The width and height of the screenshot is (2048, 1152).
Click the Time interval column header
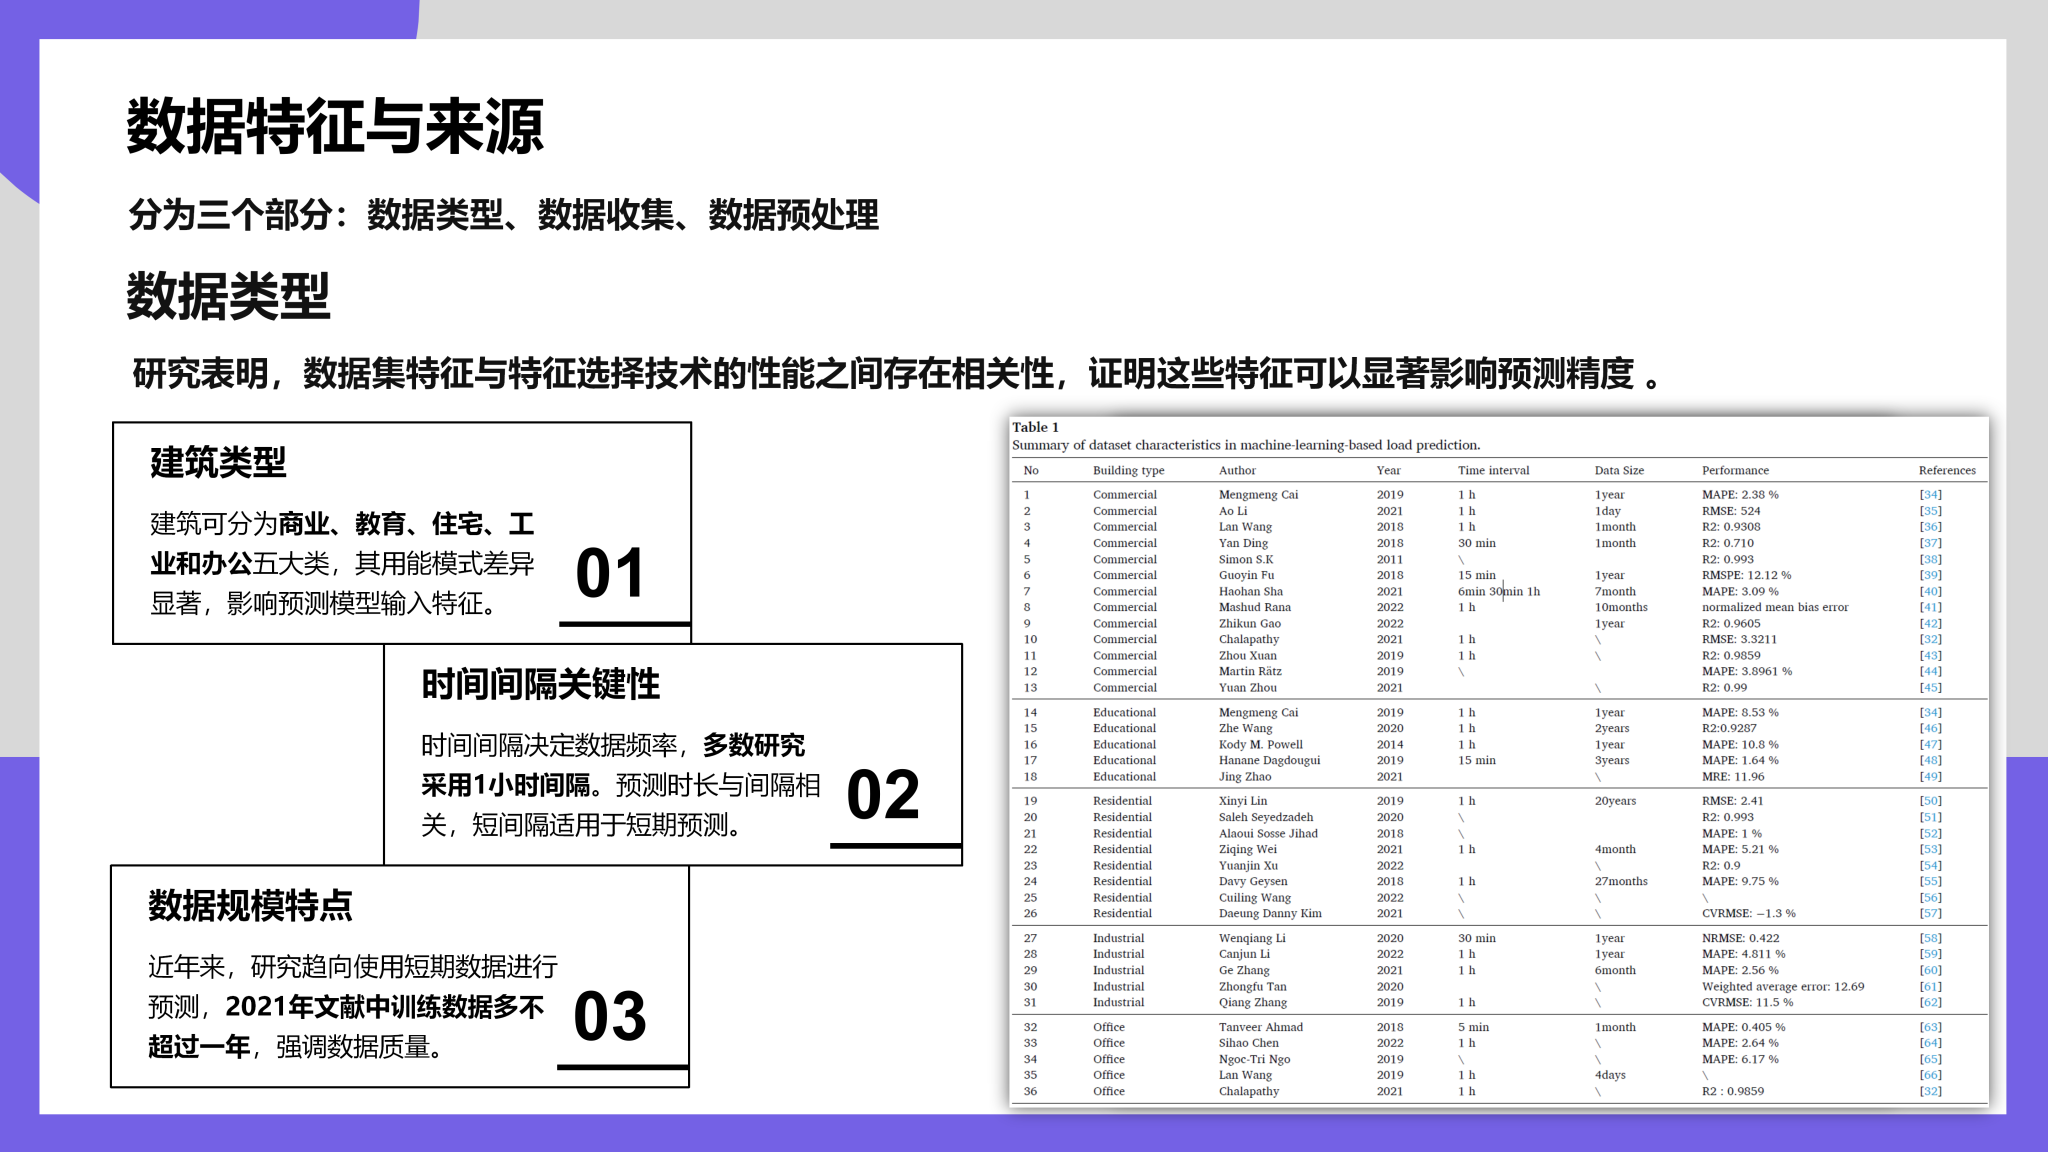[x=1493, y=470]
